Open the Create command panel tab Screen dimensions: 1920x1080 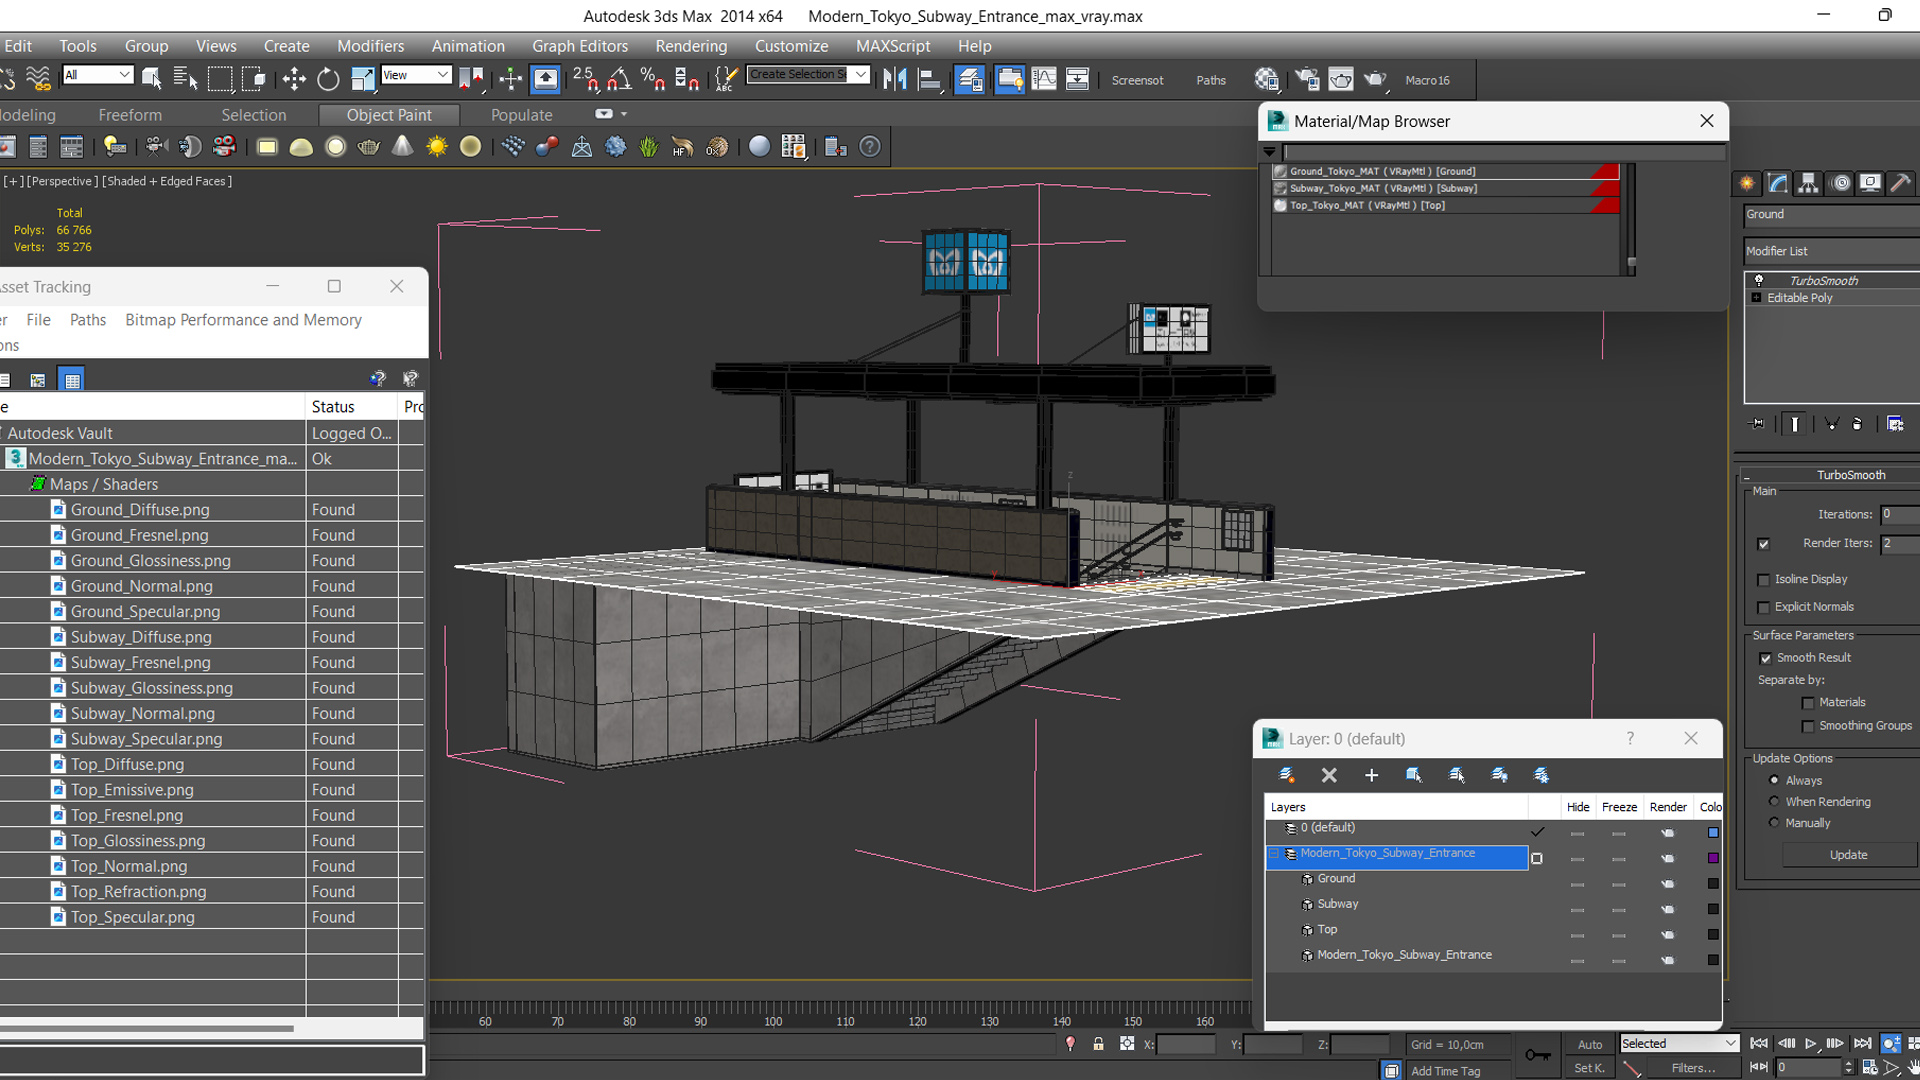pos(1747,183)
